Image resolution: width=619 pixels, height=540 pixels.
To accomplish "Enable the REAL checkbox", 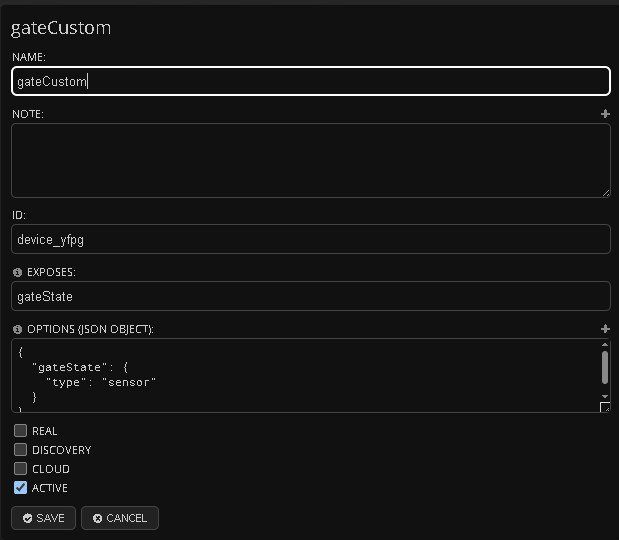I will click(20, 431).
